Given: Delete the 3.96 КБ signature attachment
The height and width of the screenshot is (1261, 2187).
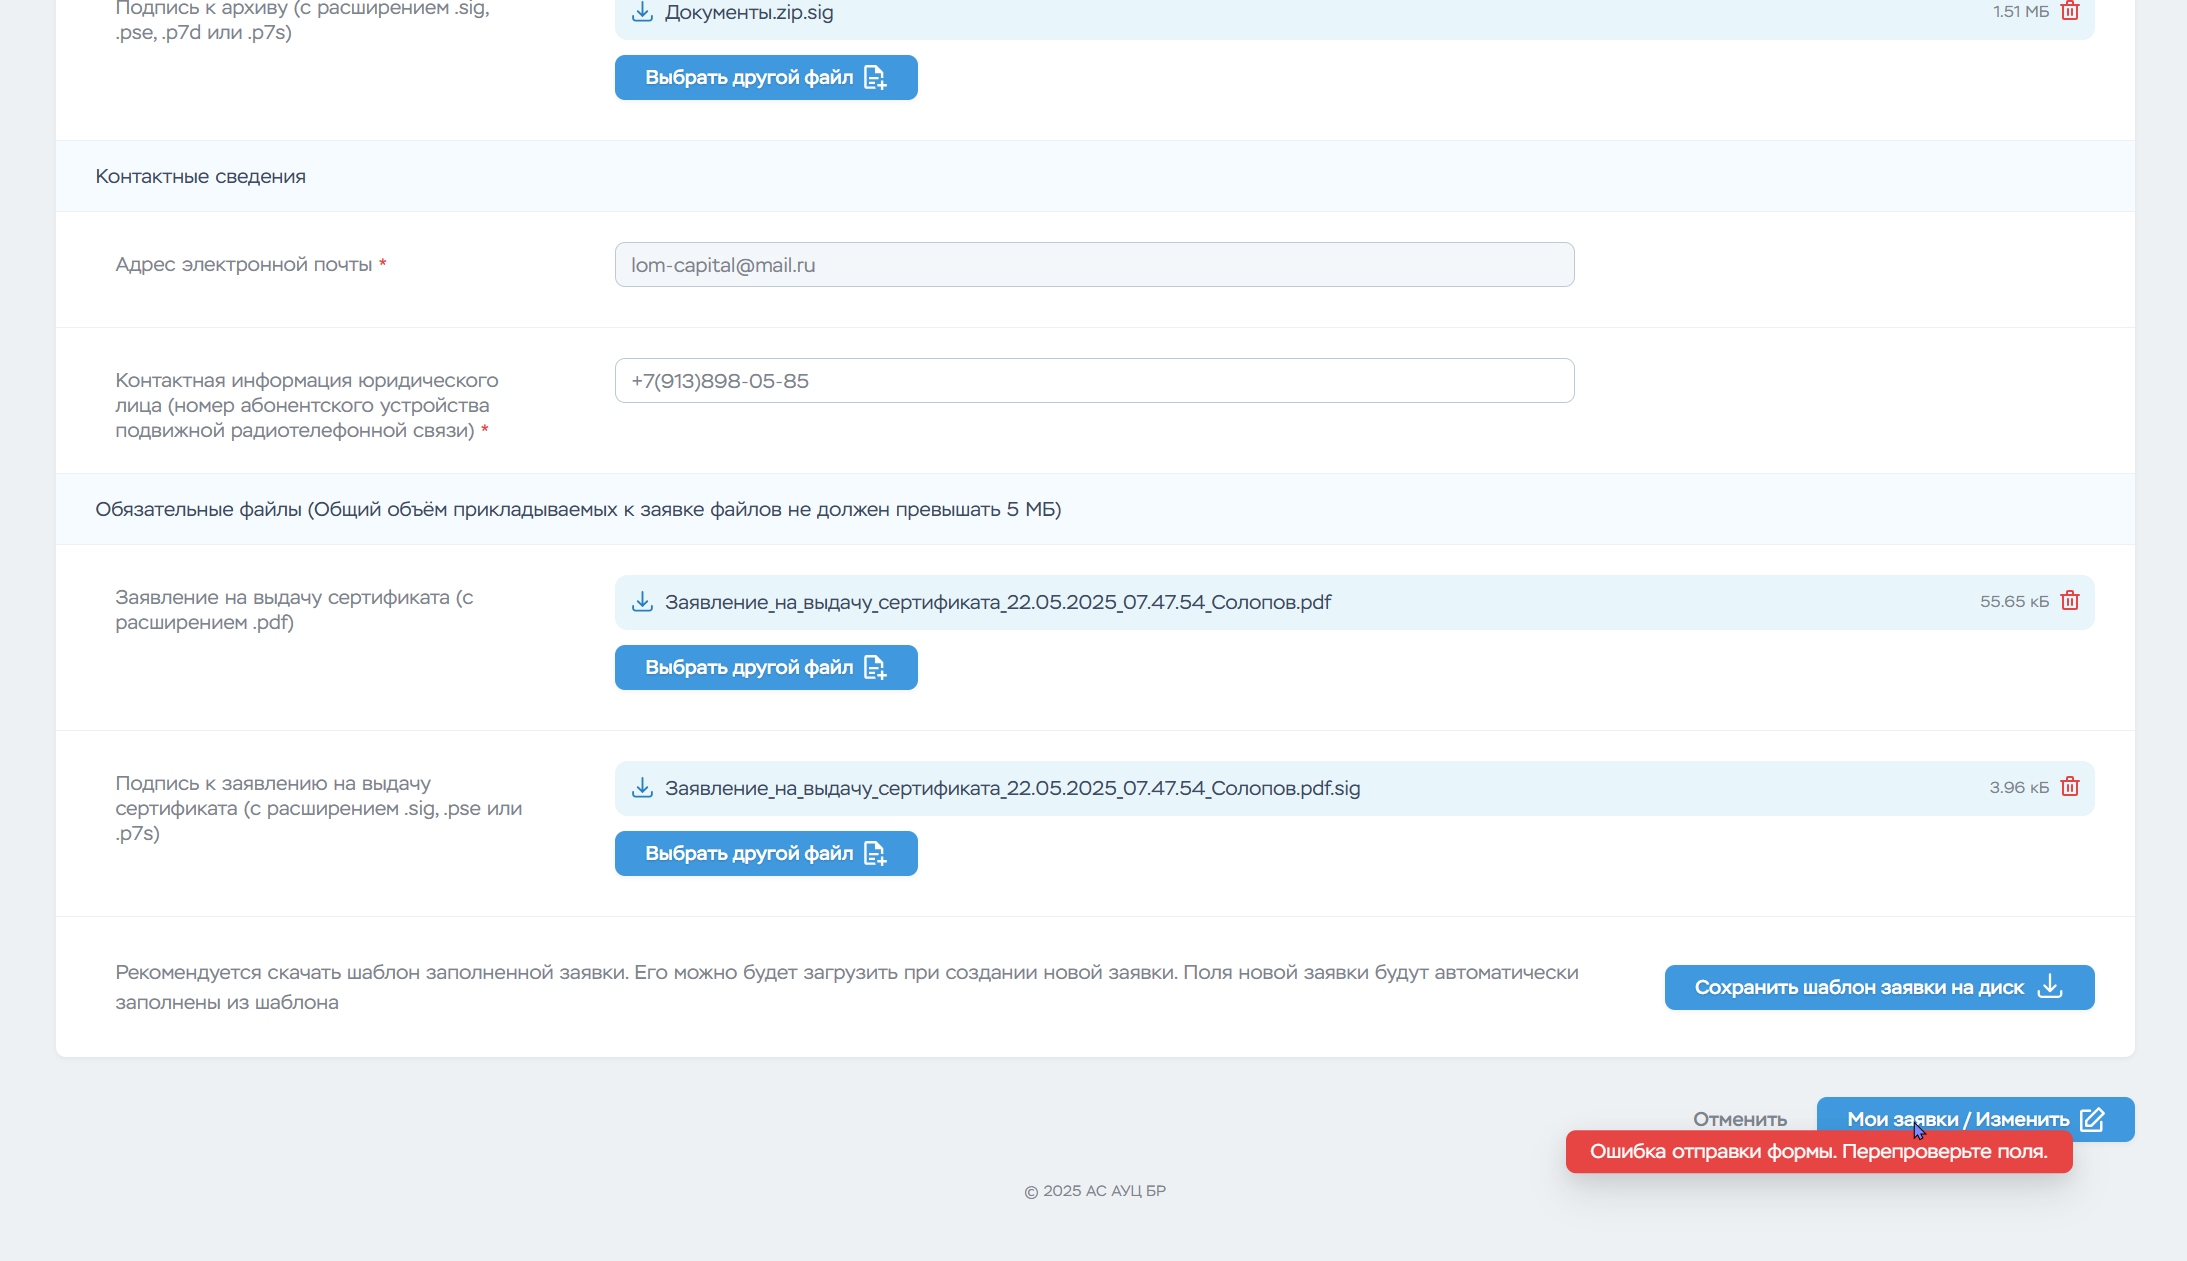Looking at the screenshot, I should pyautogui.click(x=2070, y=786).
